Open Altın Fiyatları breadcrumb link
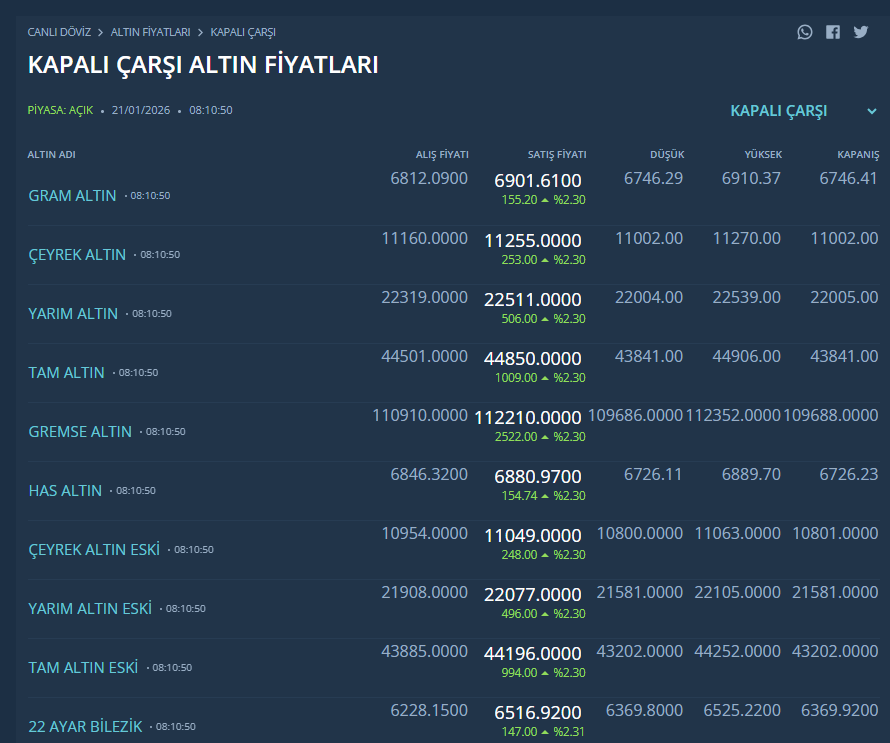 click(150, 32)
